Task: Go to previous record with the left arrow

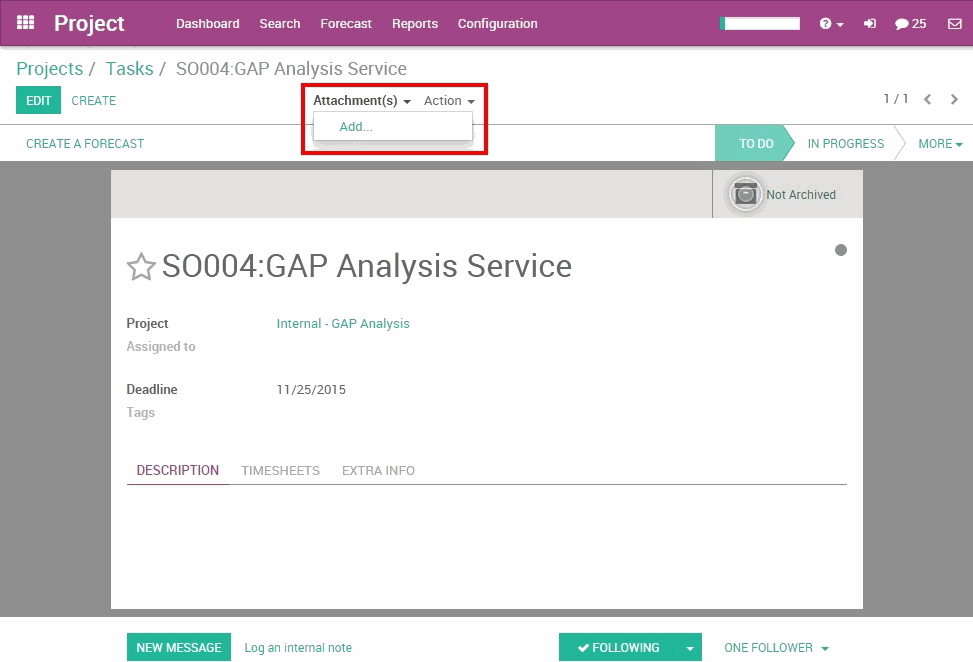Action: [x=928, y=100]
